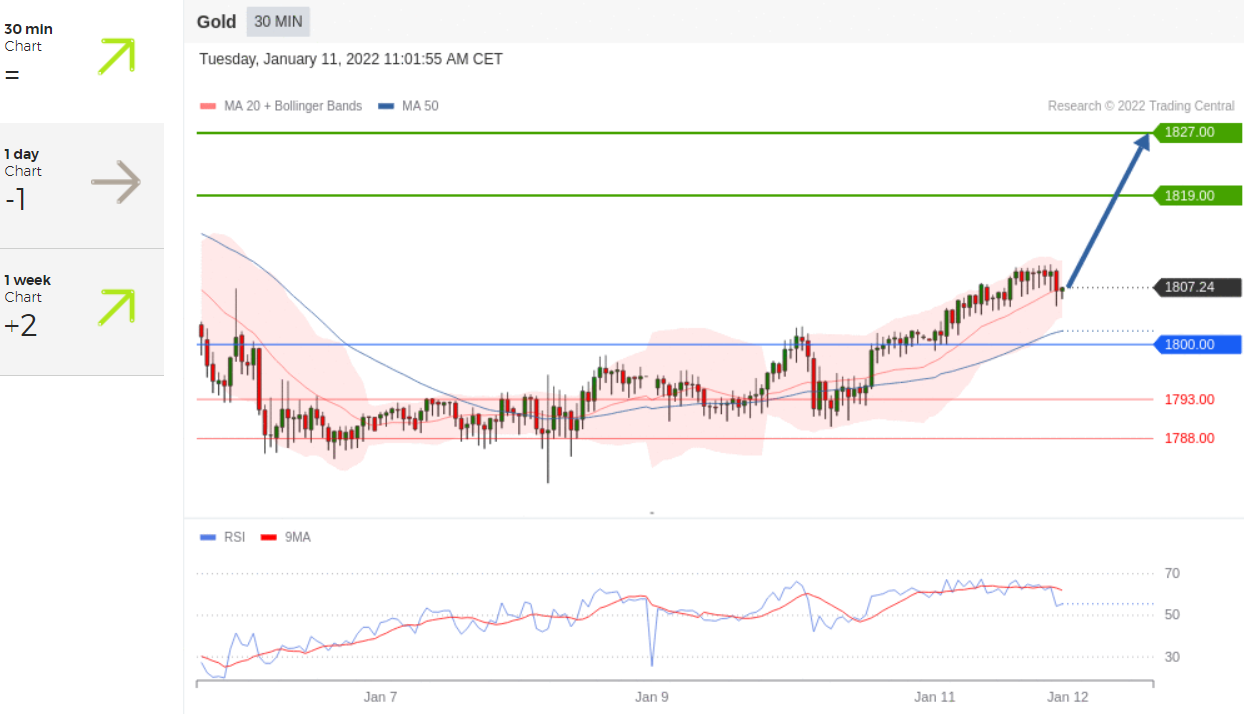Click the Jan 11 date axis label
The height and width of the screenshot is (714, 1244).
click(x=935, y=697)
